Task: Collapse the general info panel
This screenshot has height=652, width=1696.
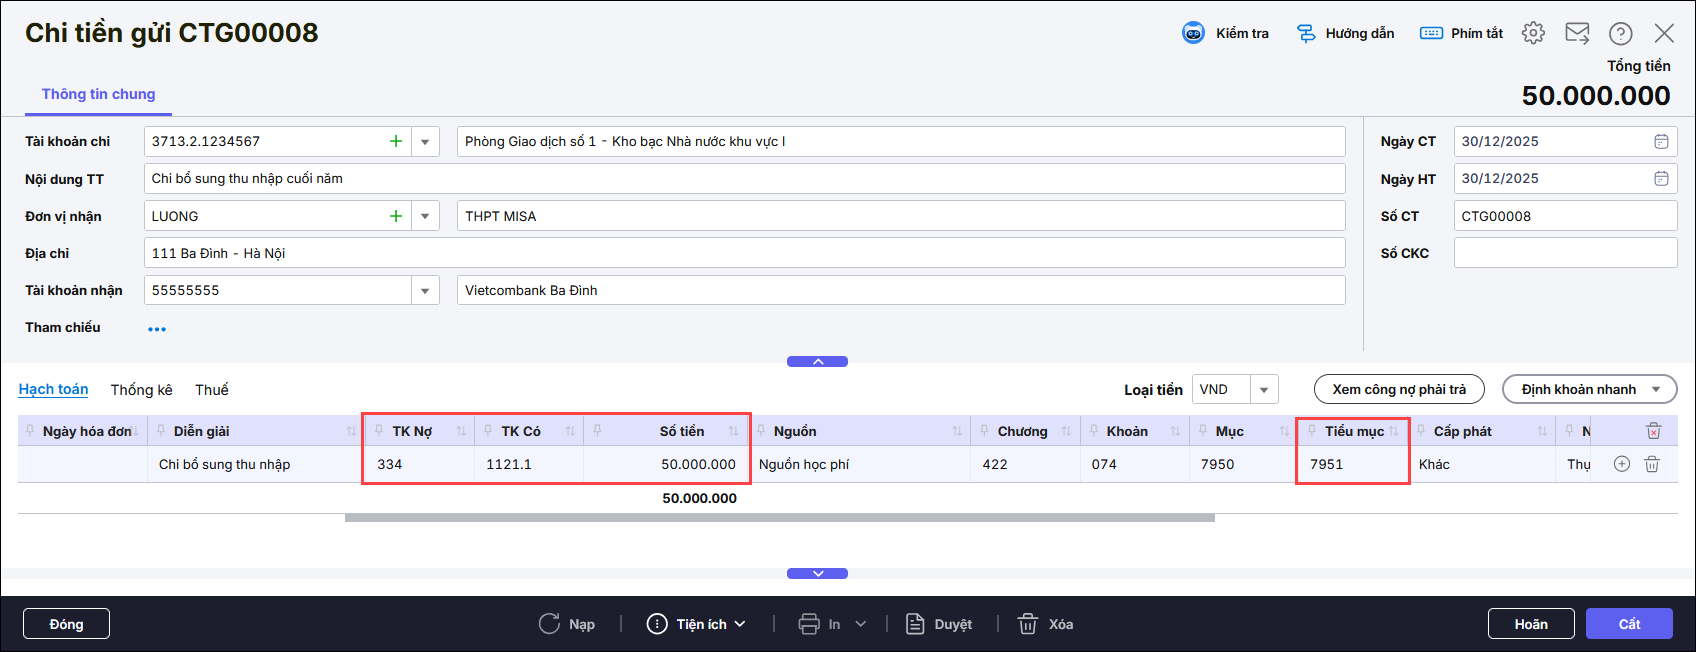Action: 817,362
